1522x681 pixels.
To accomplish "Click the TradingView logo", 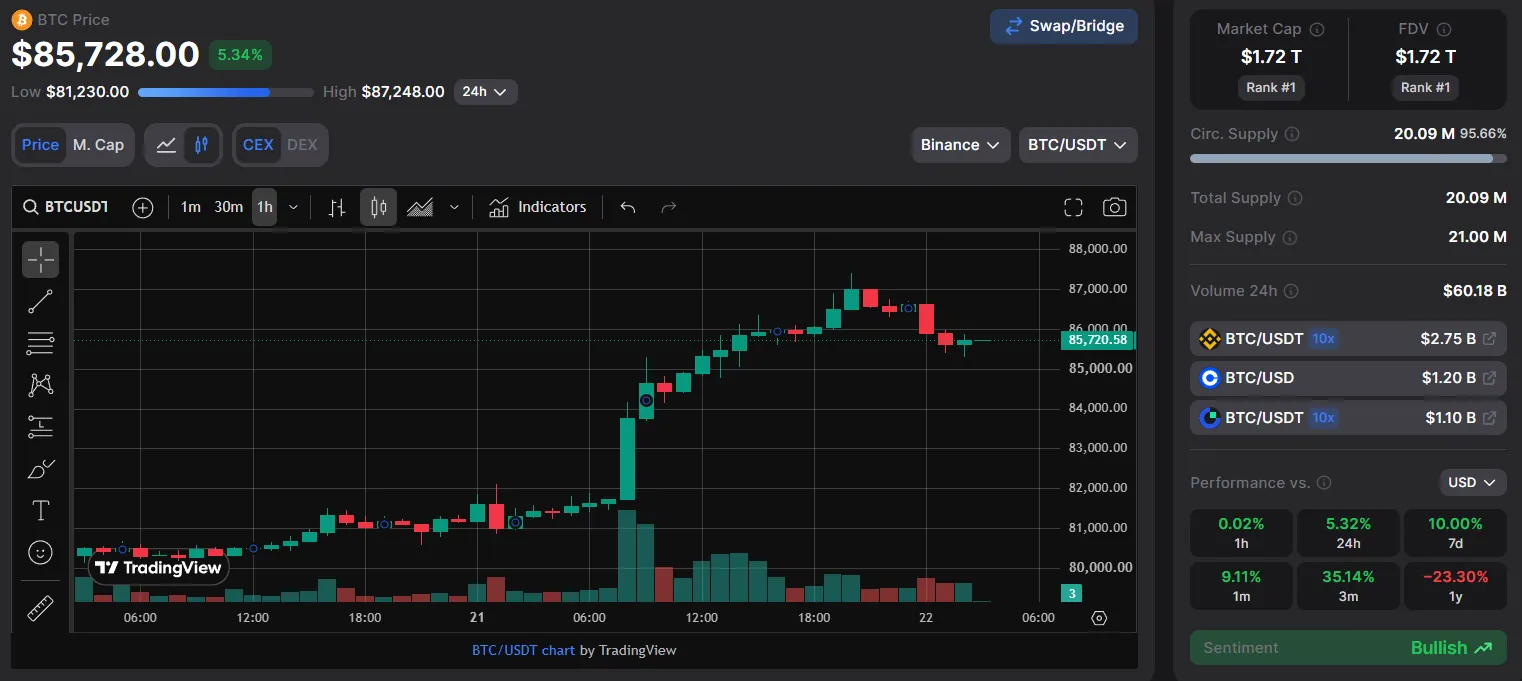I will (159, 568).
